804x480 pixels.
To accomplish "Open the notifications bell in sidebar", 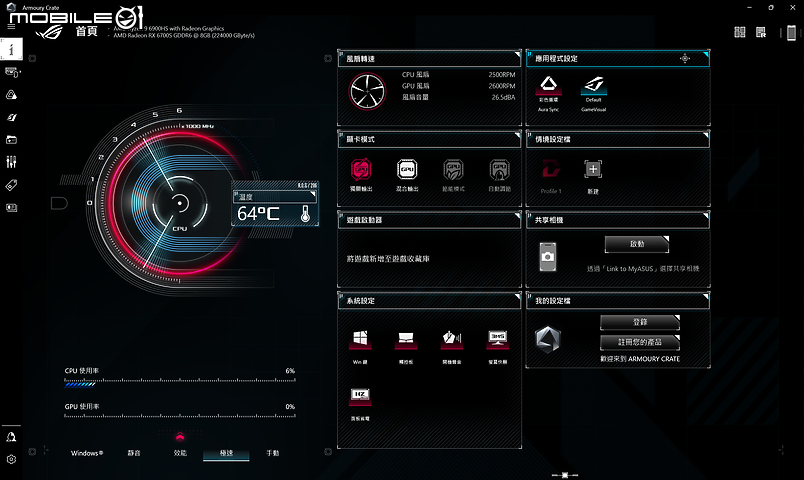I will click(x=11, y=437).
